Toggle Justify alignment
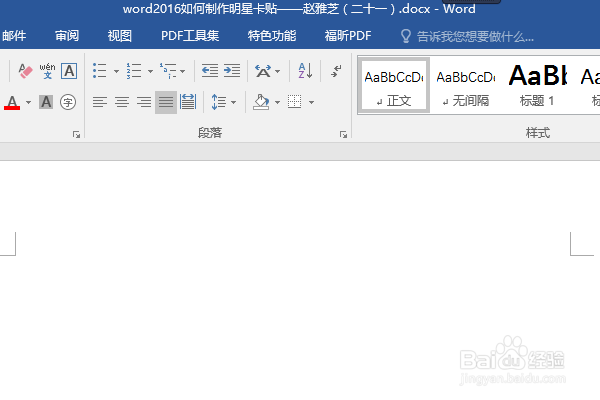 [166, 102]
